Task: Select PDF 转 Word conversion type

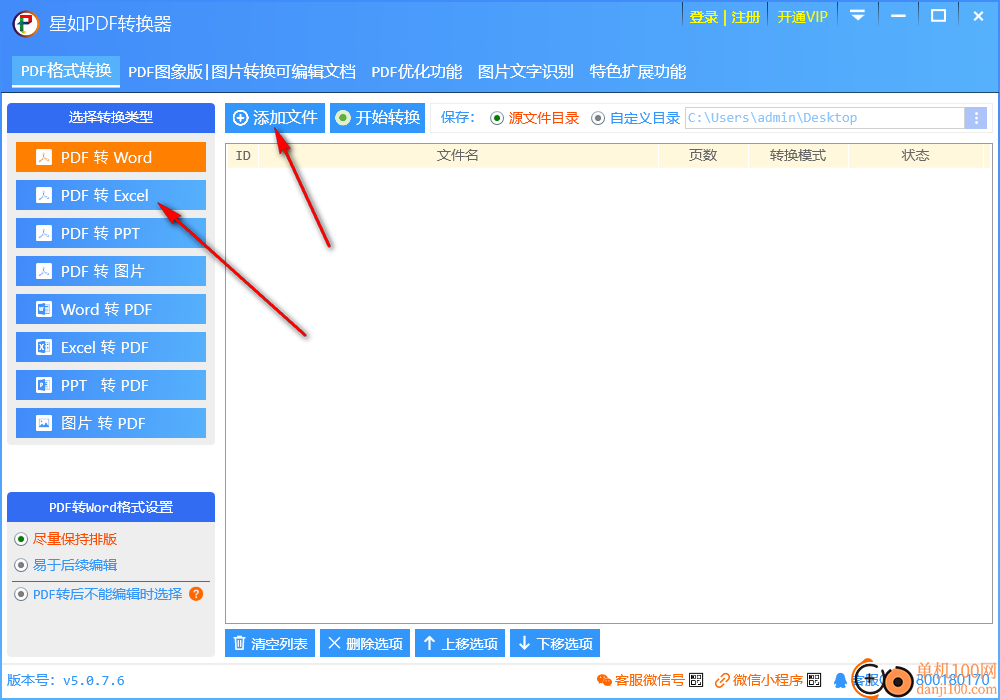Action: pyautogui.click(x=111, y=157)
